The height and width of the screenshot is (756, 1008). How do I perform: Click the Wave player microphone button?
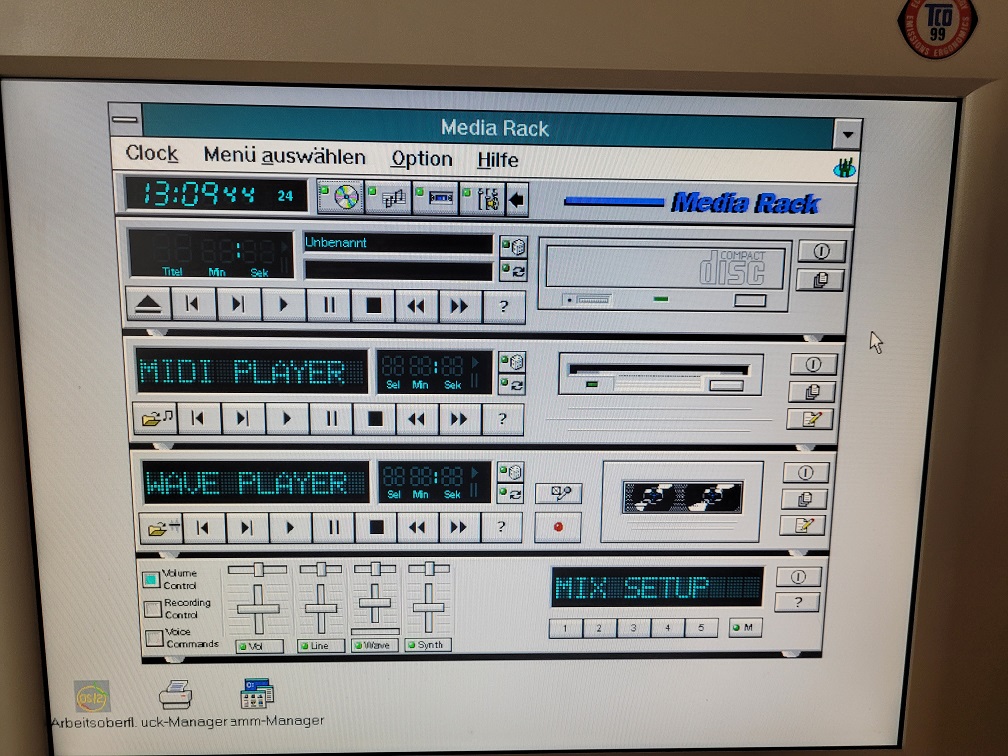coord(559,493)
